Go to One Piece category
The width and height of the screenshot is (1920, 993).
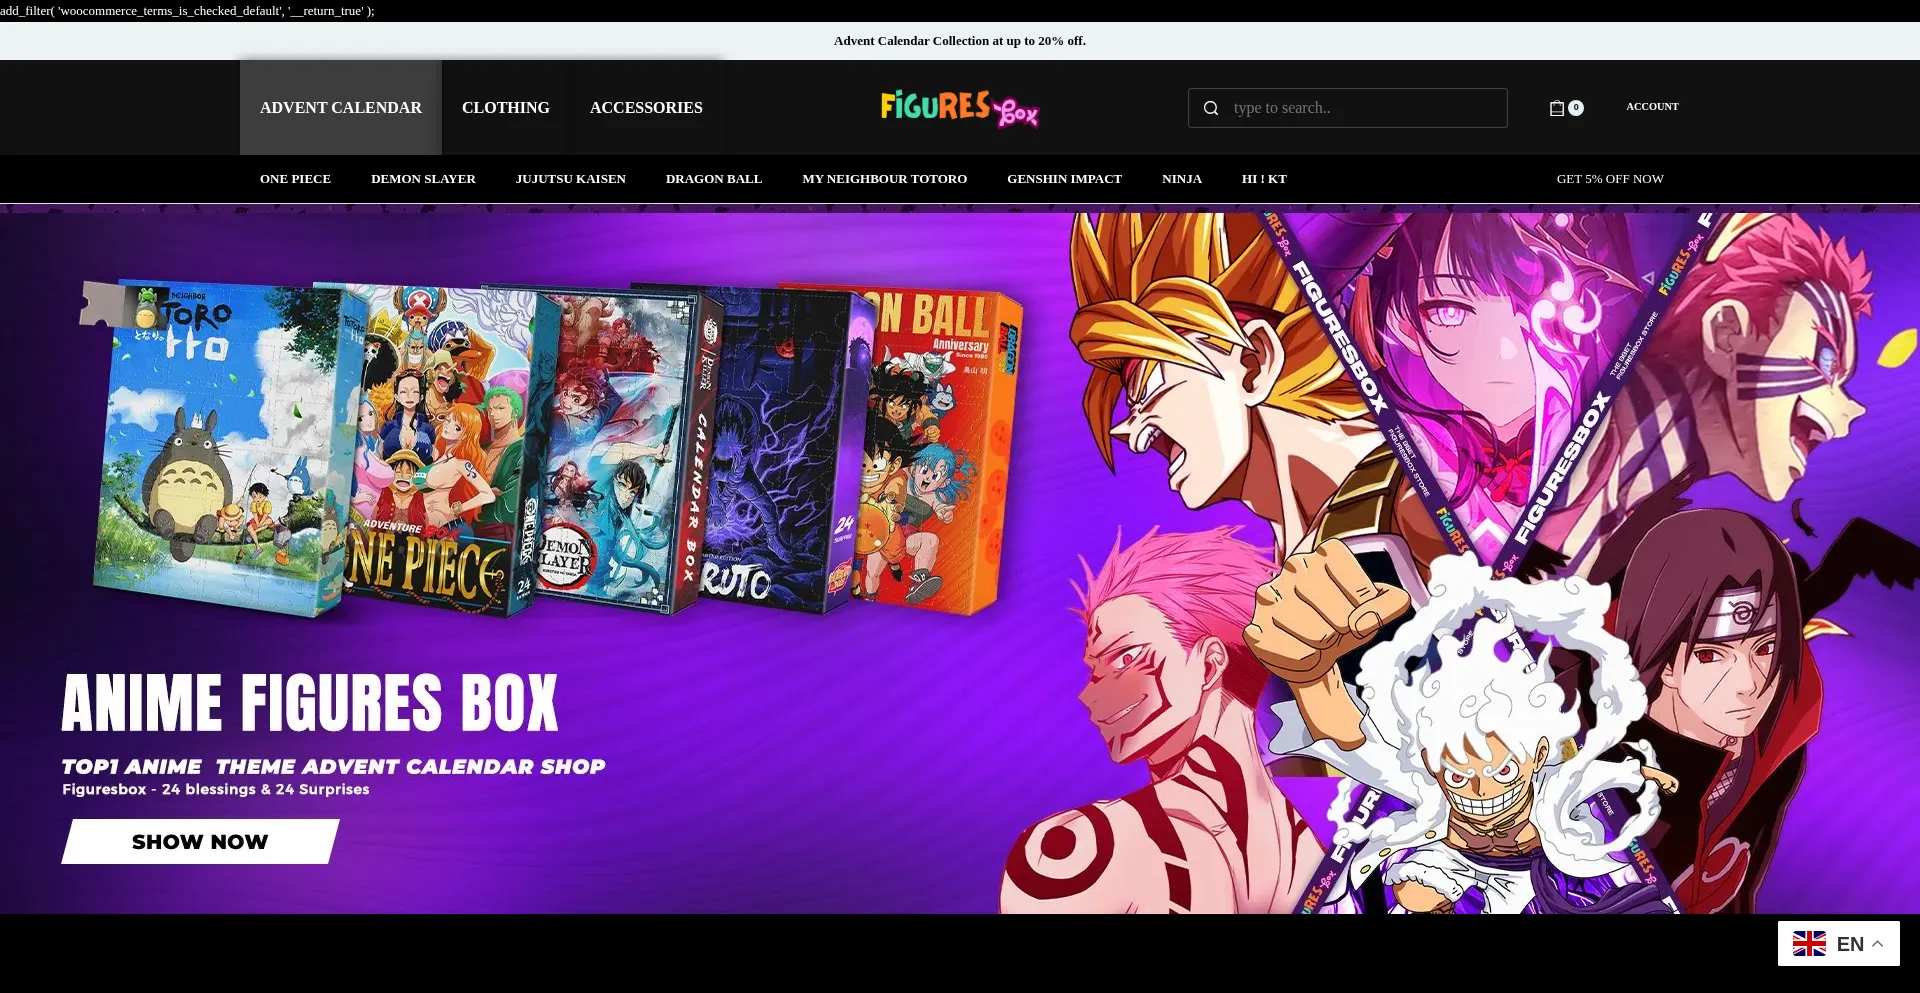coord(295,179)
